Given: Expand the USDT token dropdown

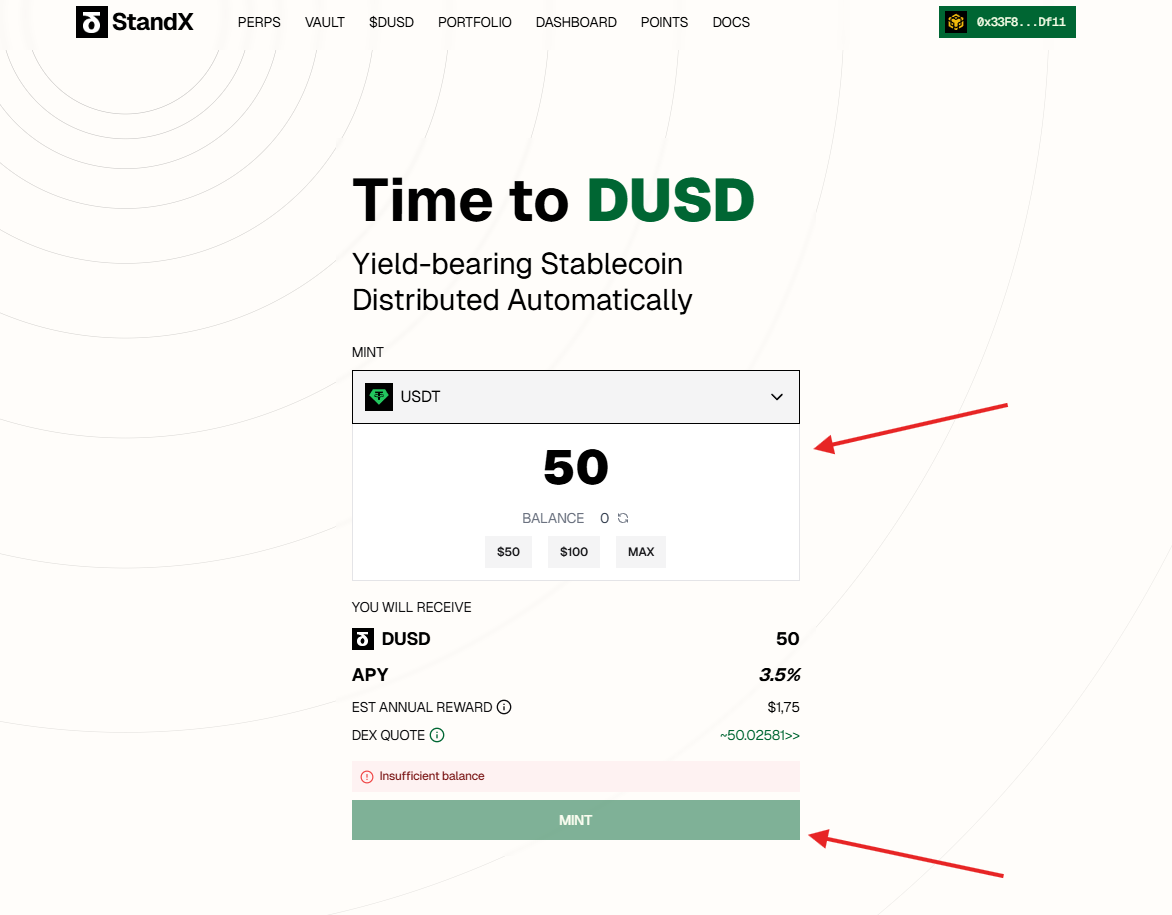Looking at the screenshot, I should click(x=575, y=397).
